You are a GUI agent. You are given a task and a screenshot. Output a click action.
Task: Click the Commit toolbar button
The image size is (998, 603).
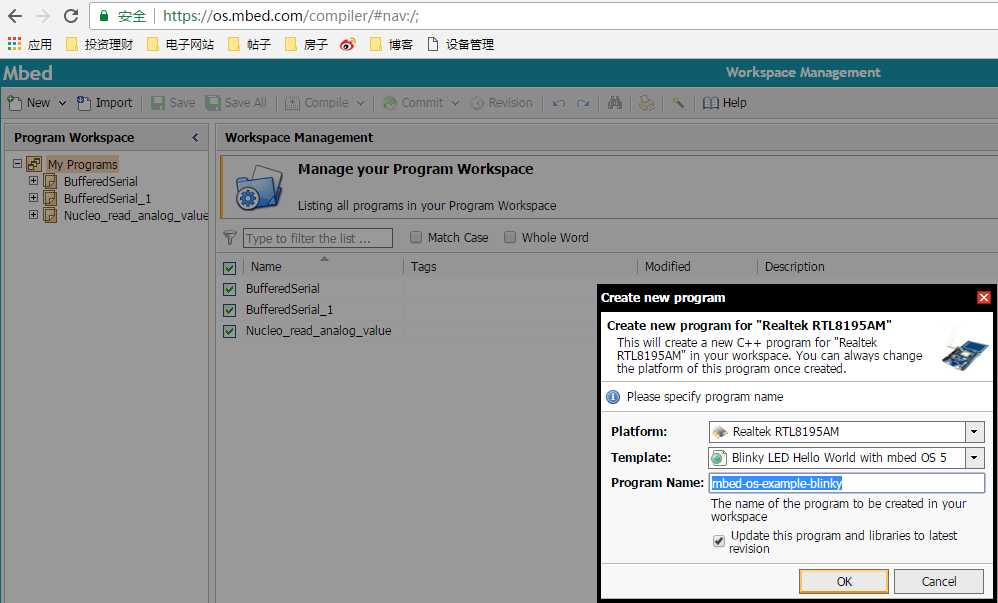click(413, 103)
